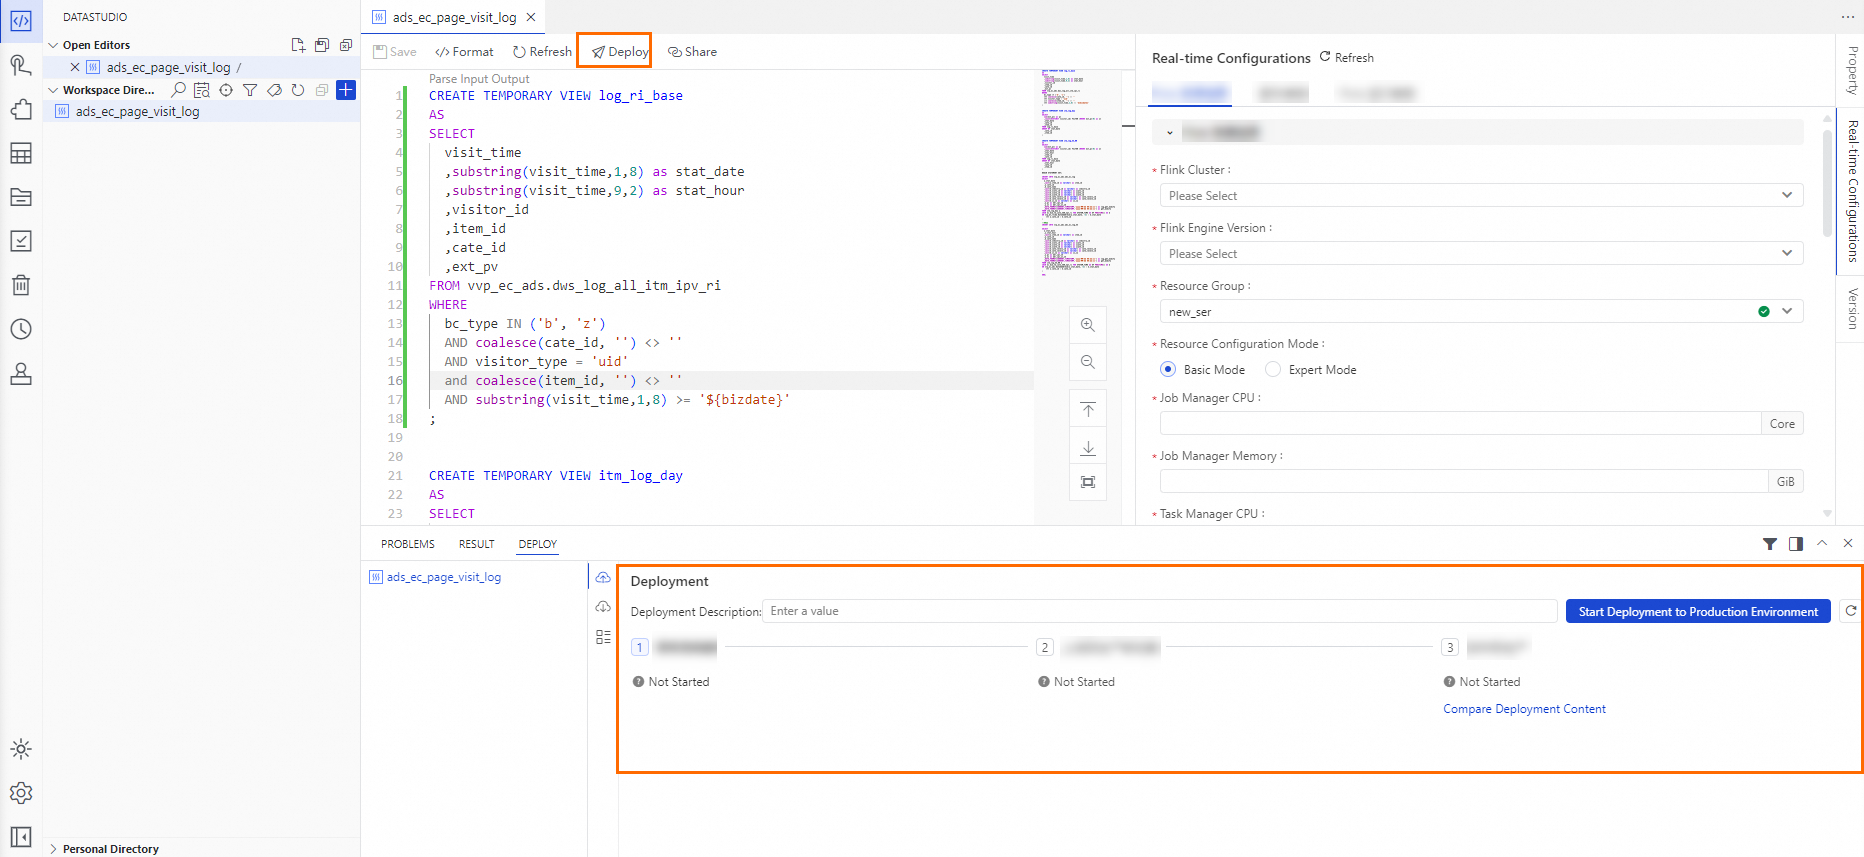1864x857 pixels.
Task: Click blue plus button to create new
Action: point(346,90)
